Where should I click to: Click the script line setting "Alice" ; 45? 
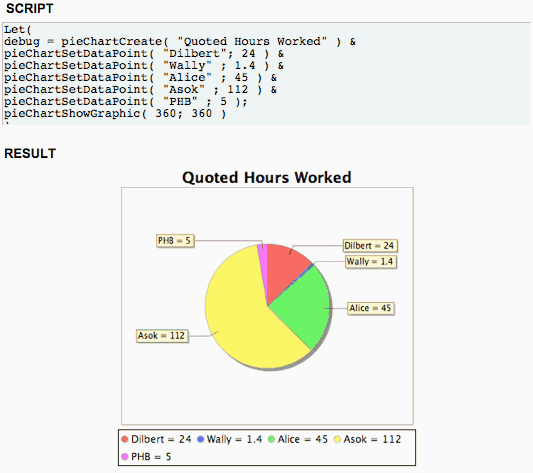[x=140, y=78]
